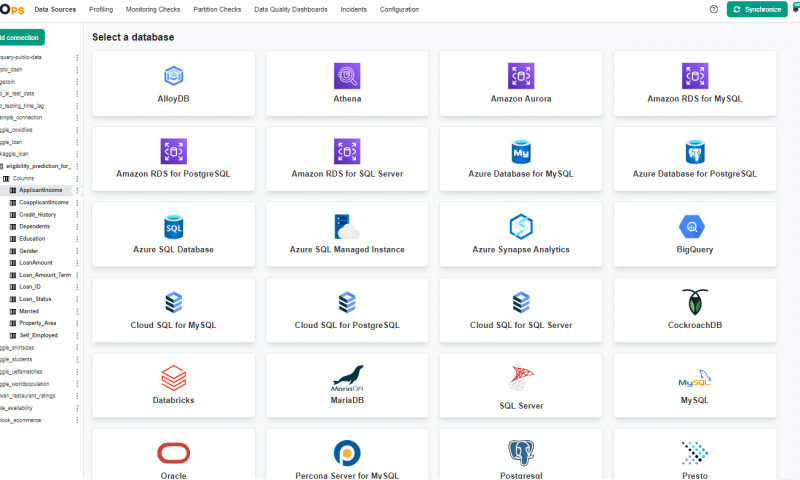Pick the CockroachDB icon
This screenshot has width=800, height=480.
695,302
